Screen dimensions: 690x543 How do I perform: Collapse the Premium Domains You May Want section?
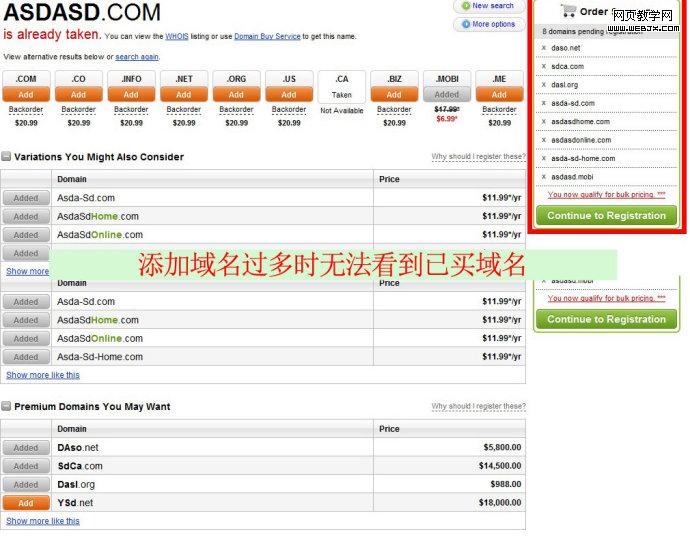pos(6,407)
